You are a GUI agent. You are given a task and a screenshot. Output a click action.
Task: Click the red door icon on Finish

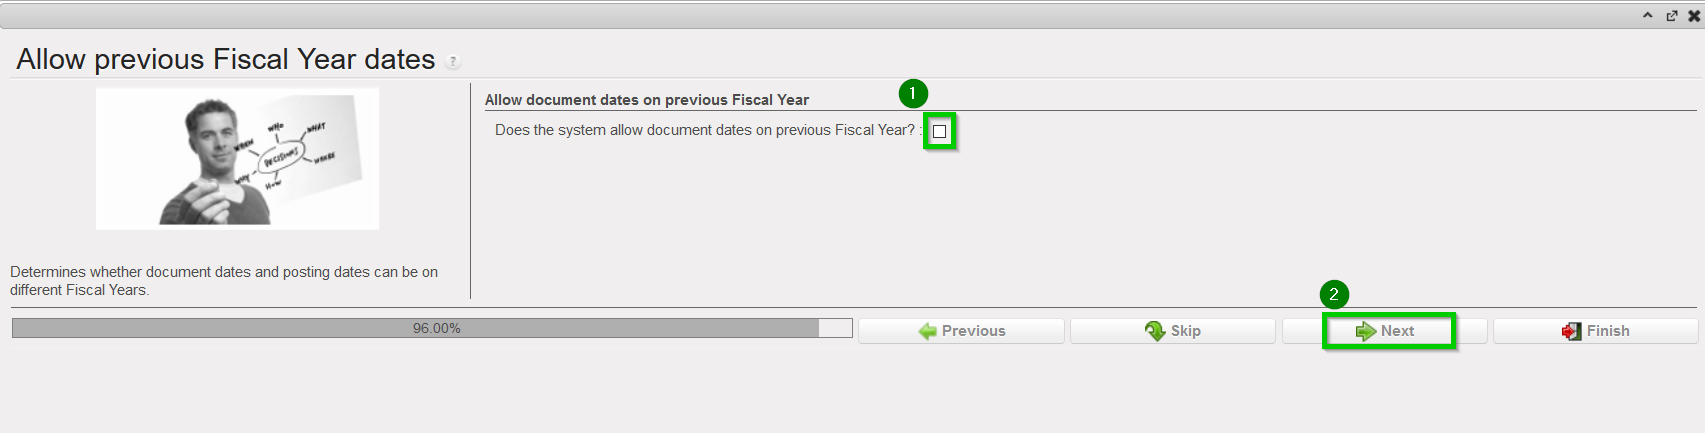coord(1572,331)
